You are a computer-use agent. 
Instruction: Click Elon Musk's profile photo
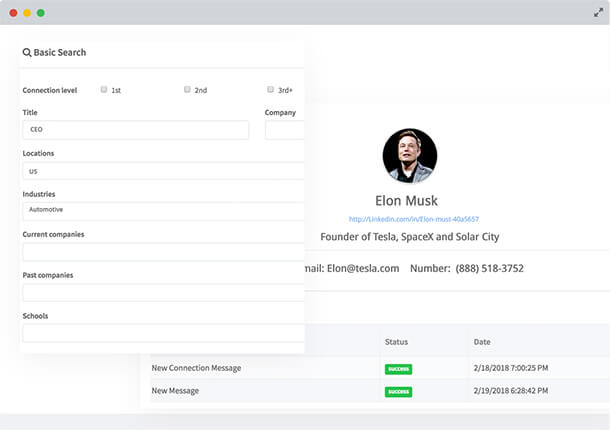pyautogui.click(x=410, y=156)
